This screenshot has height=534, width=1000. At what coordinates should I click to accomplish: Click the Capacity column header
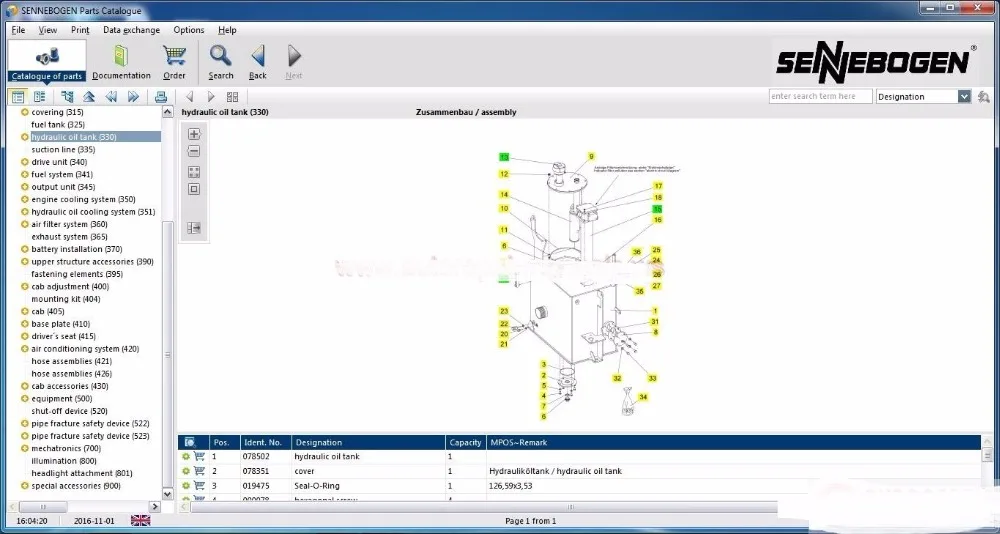[x=466, y=442]
